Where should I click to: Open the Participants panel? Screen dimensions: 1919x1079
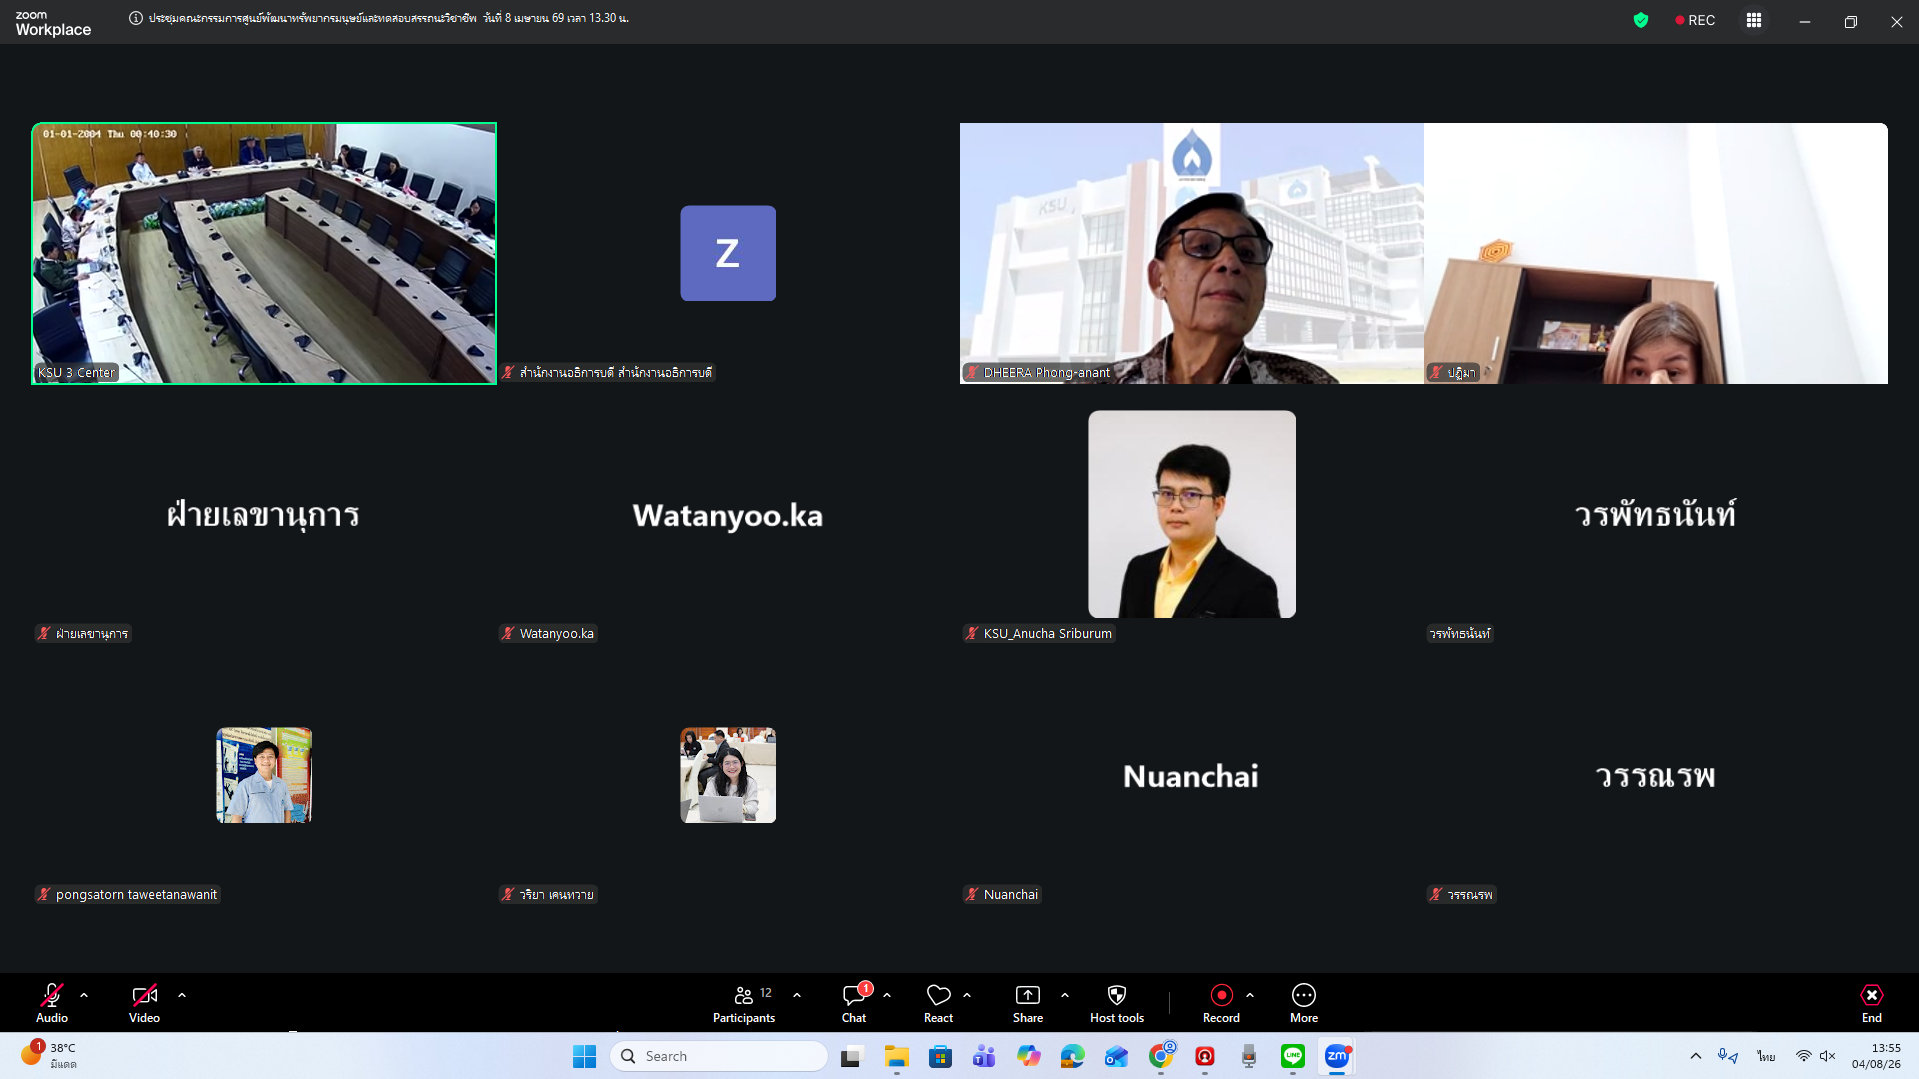pos(743,1003)
